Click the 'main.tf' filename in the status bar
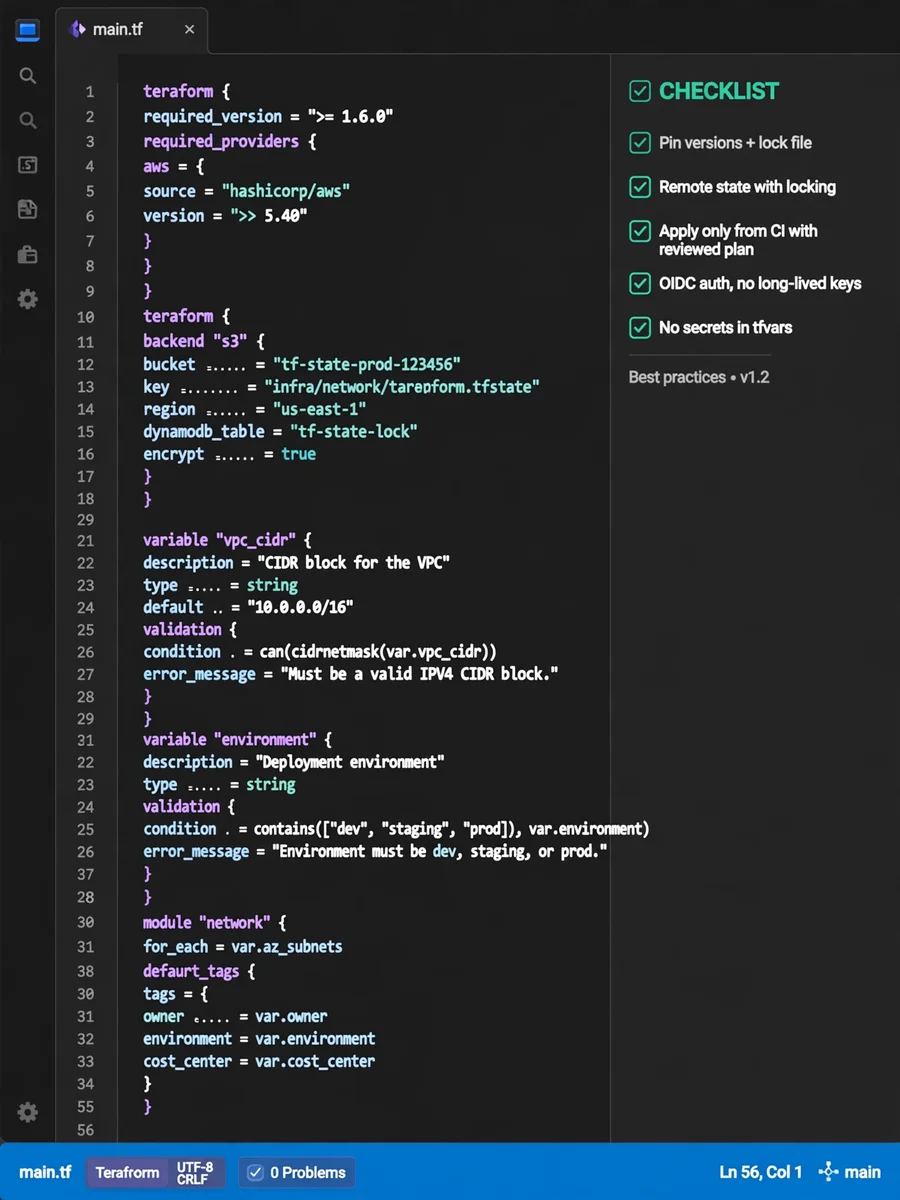The image size is (900, 1200). (45, 1172)
